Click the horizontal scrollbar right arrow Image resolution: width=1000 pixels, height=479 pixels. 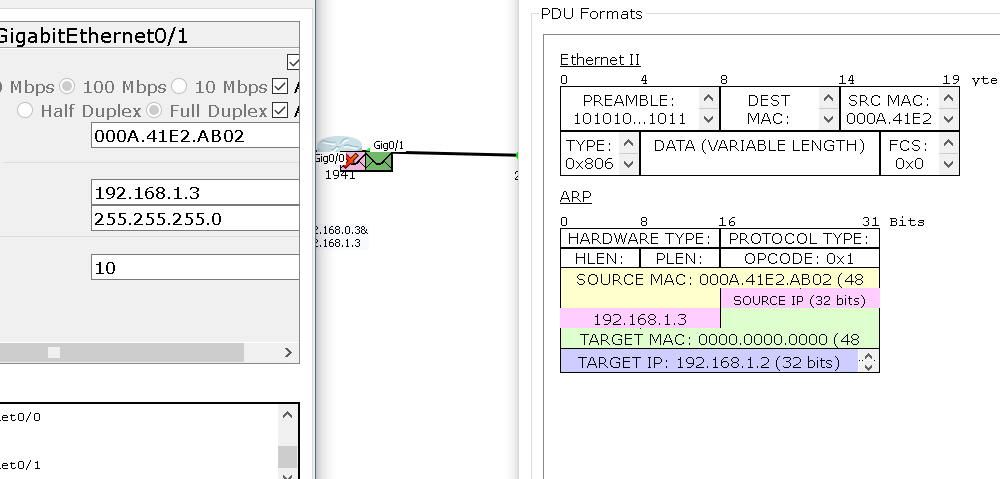point(288,352)
